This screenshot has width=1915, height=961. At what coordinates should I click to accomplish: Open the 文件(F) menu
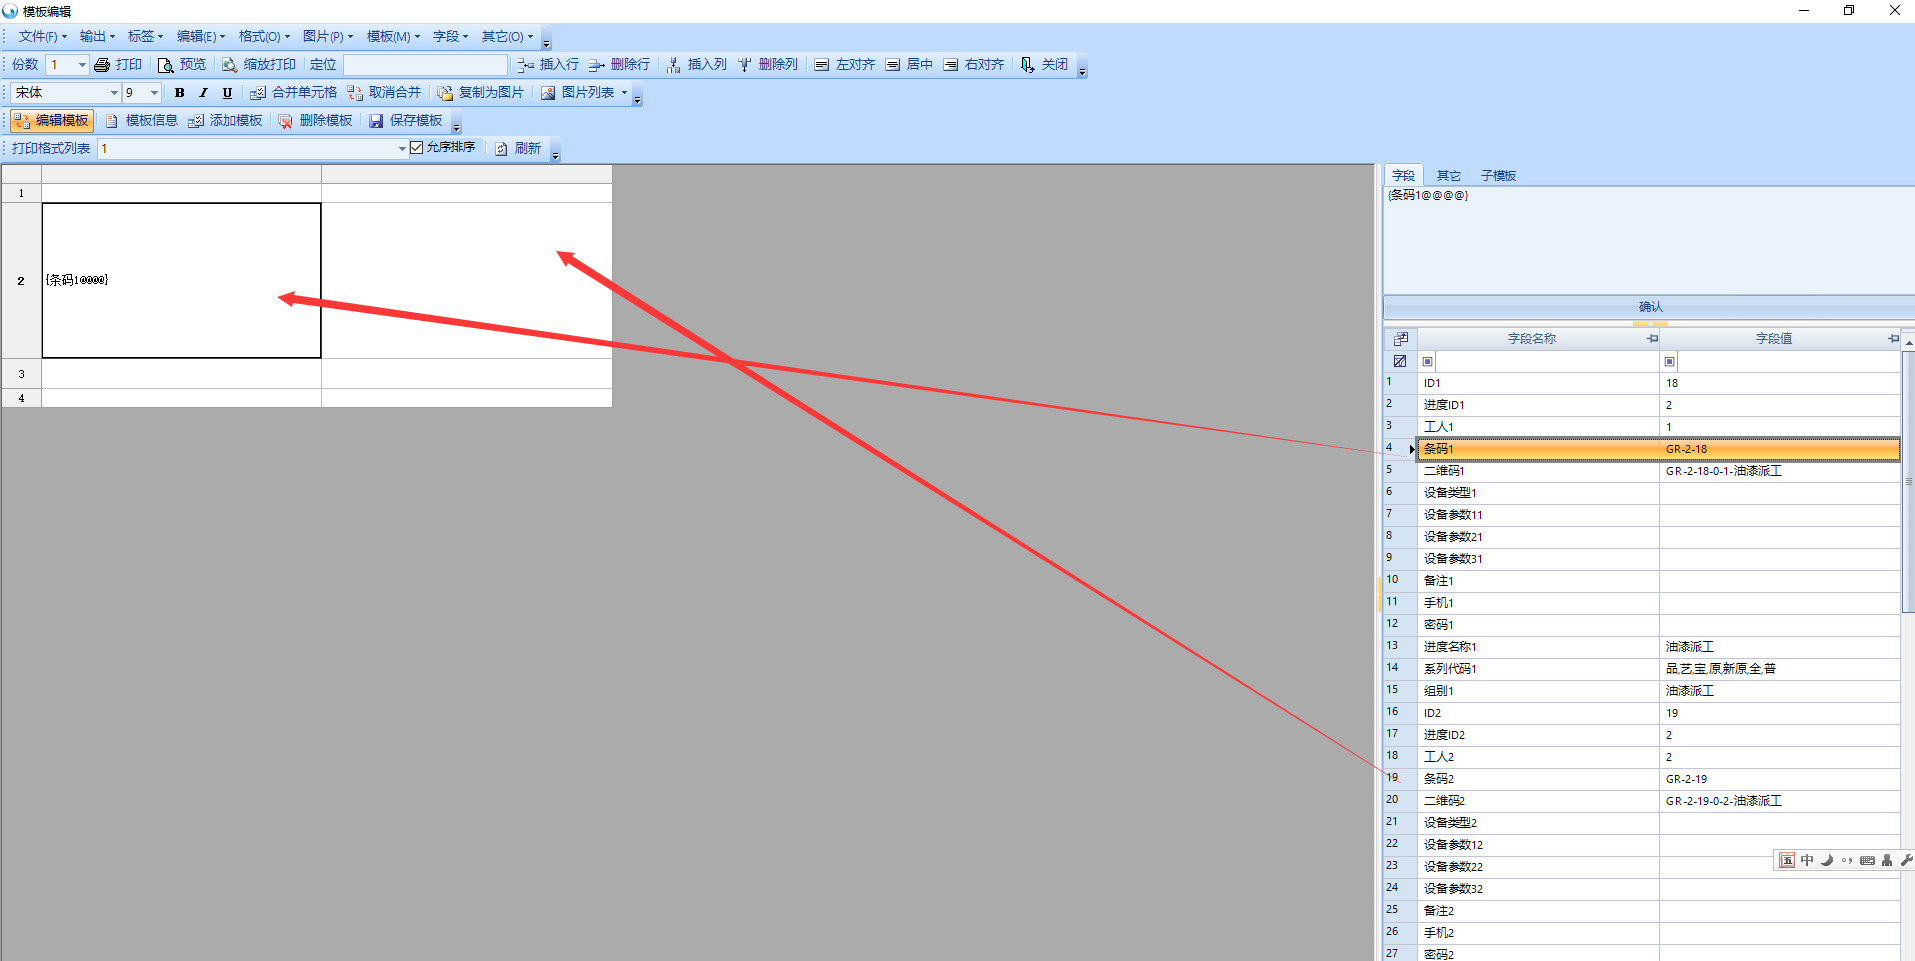pyautogui.click(x=42, y=37)
